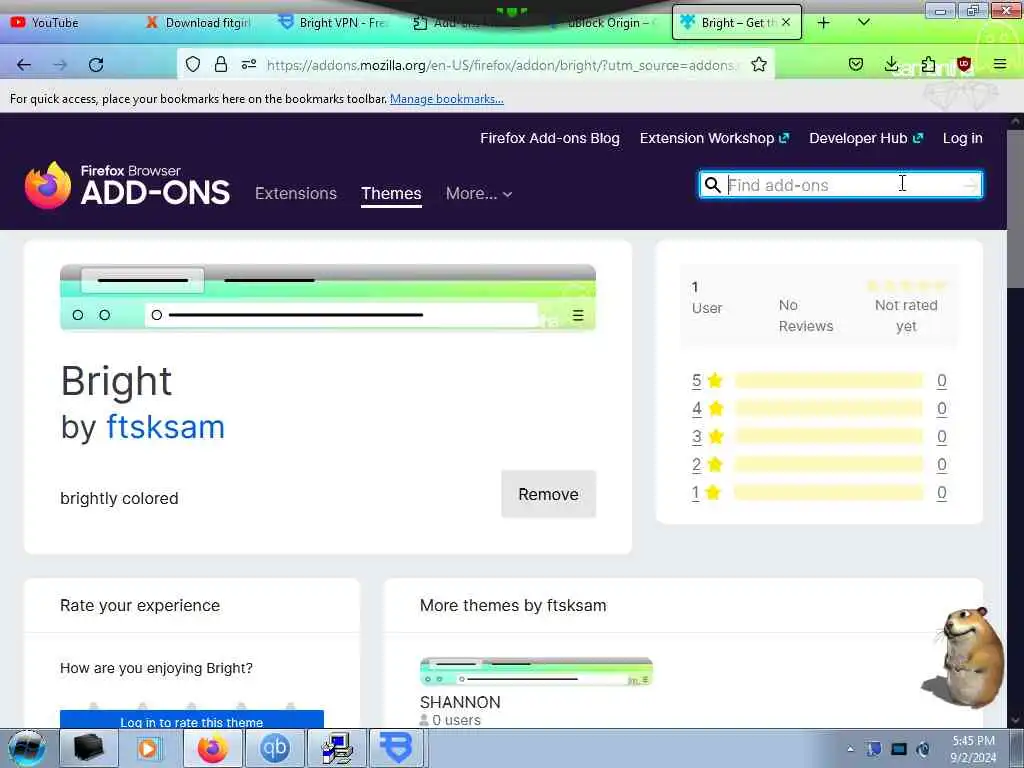Click the search magnifier icon
The image size is (1024, 768).
[712, 185]
